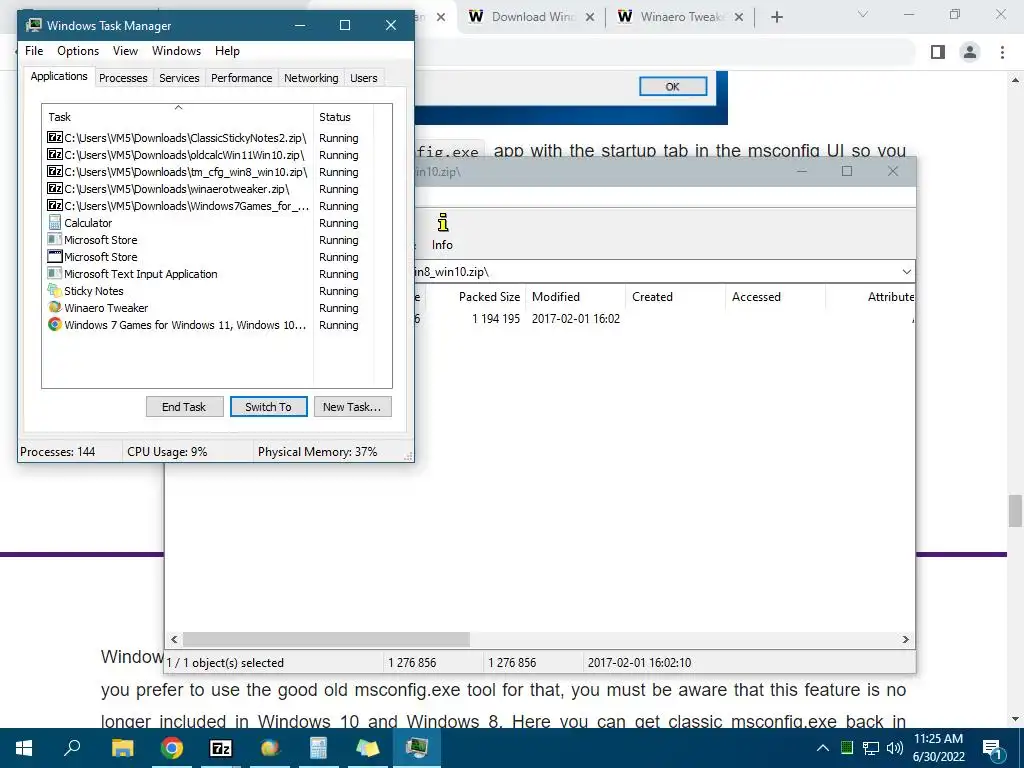
Task: Select the Windows7Games_for_ task row
Action: click(x=178, y=206)
